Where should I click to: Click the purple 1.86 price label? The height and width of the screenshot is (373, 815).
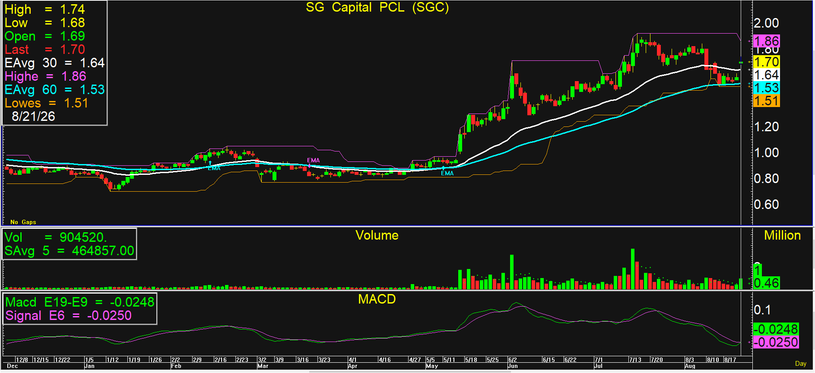[x=767, y=41]
